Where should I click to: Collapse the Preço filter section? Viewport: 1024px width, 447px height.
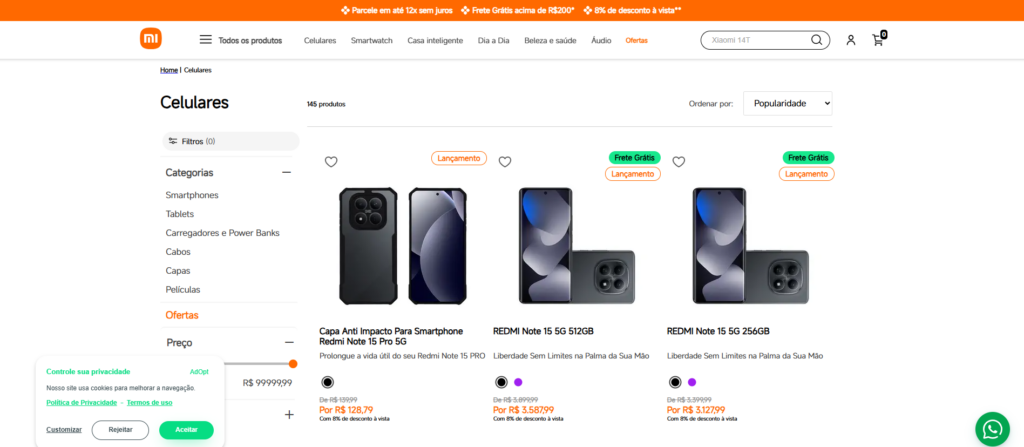(287, 342)
